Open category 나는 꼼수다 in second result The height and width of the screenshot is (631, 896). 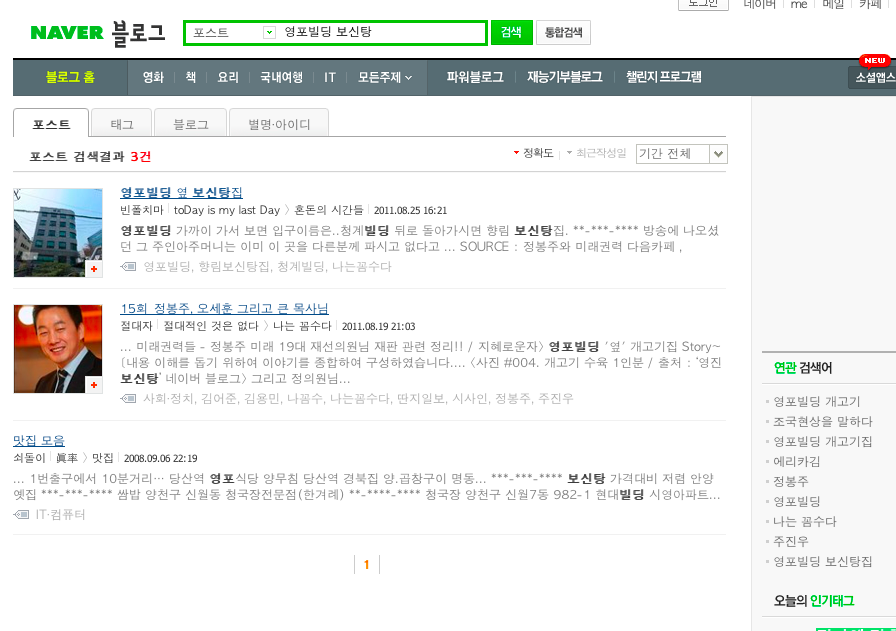(302, 326)
